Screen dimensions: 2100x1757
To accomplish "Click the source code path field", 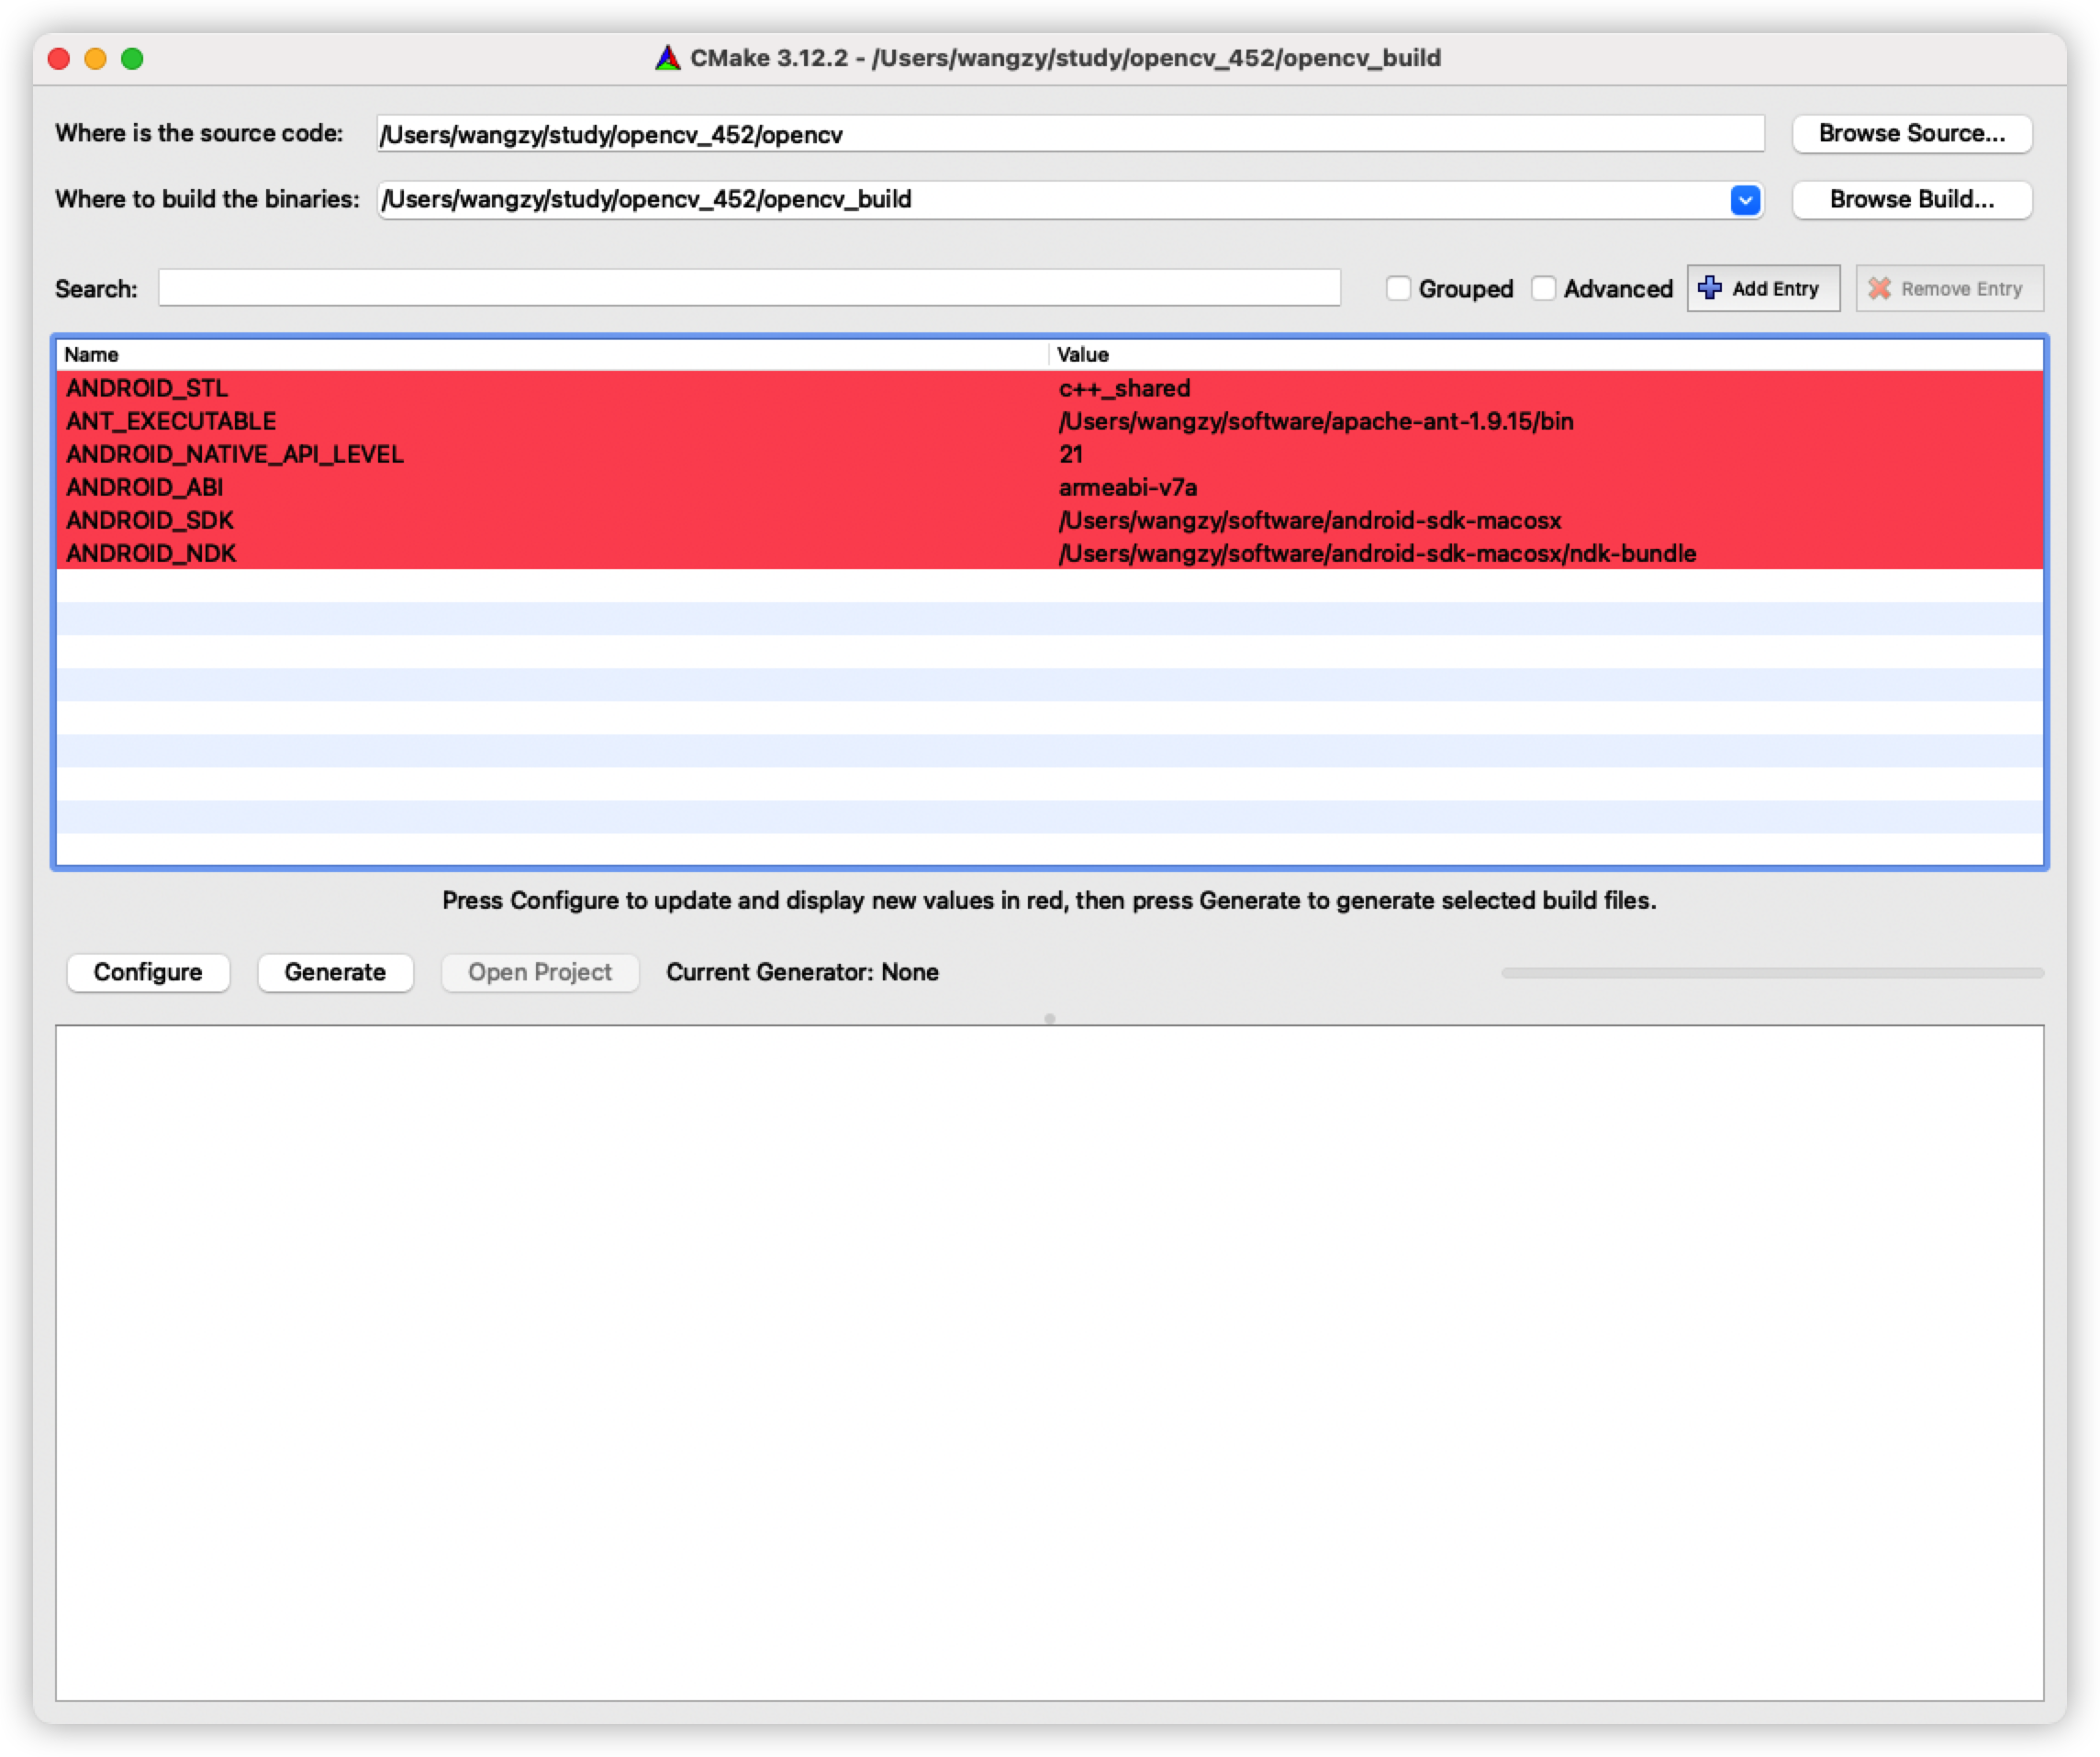I will 1070,134.
